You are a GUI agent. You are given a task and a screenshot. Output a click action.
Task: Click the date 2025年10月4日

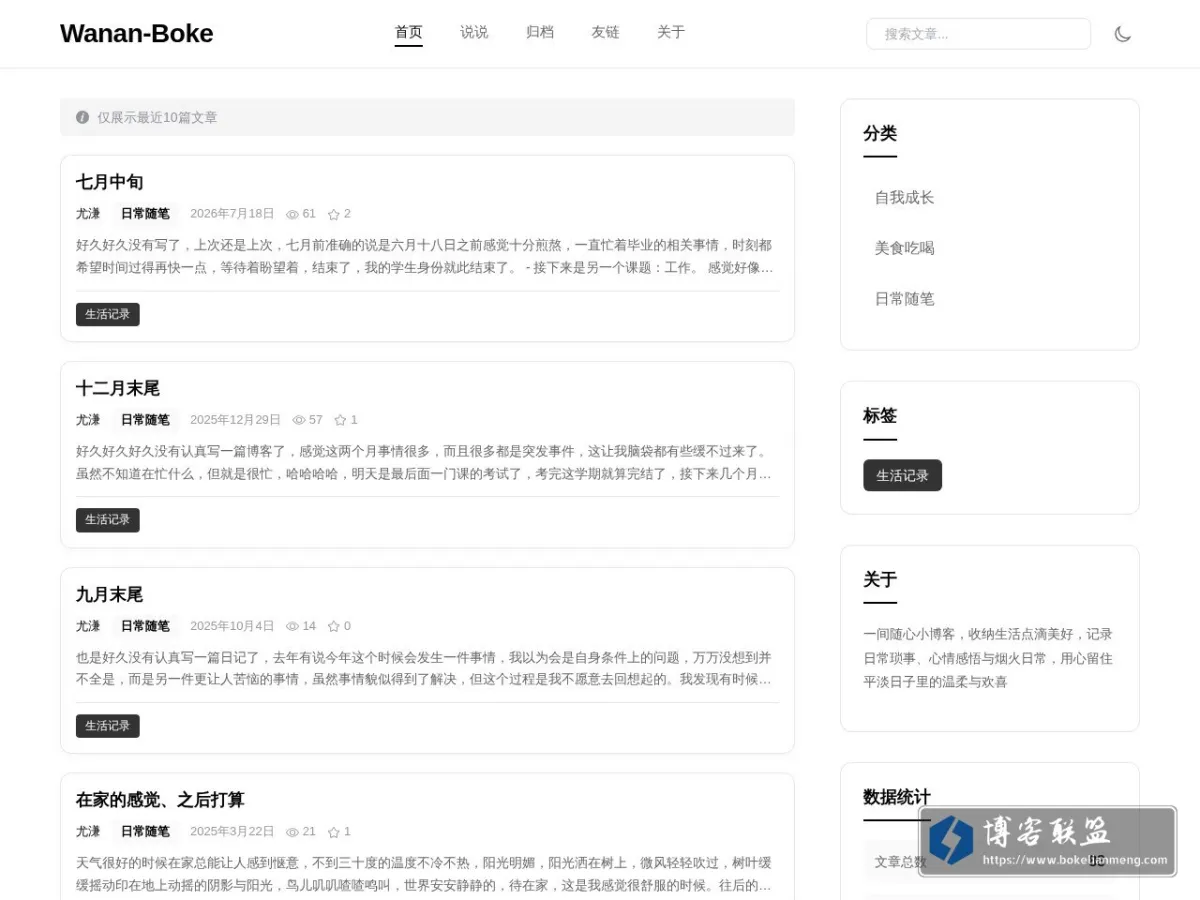tap(232, 626)
